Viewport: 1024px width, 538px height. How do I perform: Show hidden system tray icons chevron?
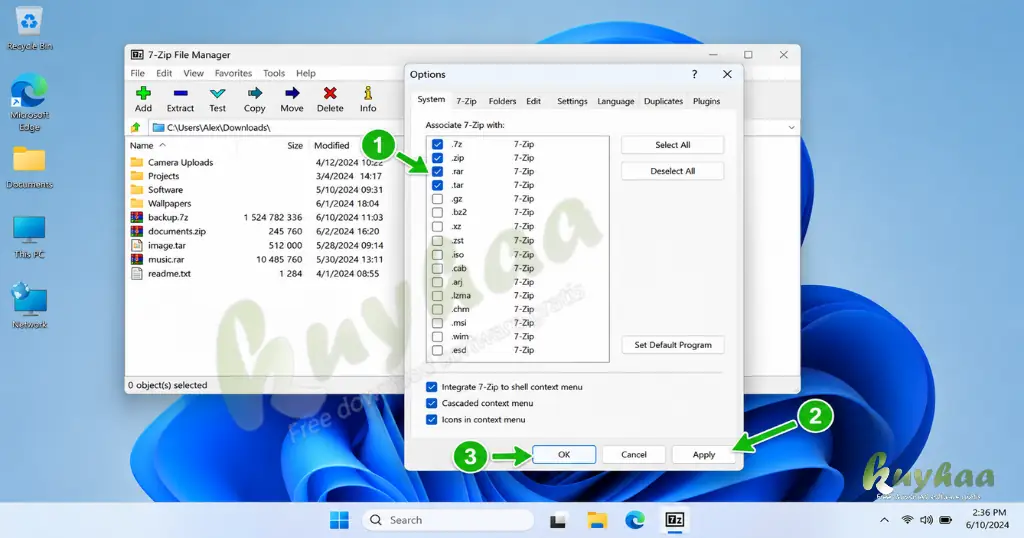coord(884,520)
